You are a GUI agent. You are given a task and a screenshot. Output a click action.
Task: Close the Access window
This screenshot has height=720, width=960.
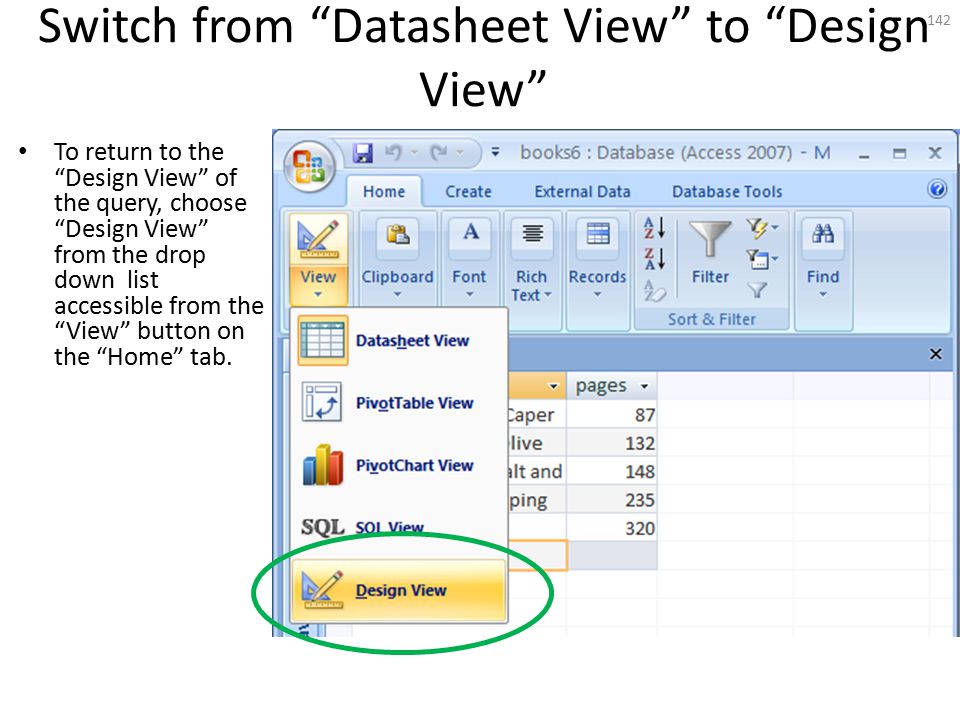point(935,152)
